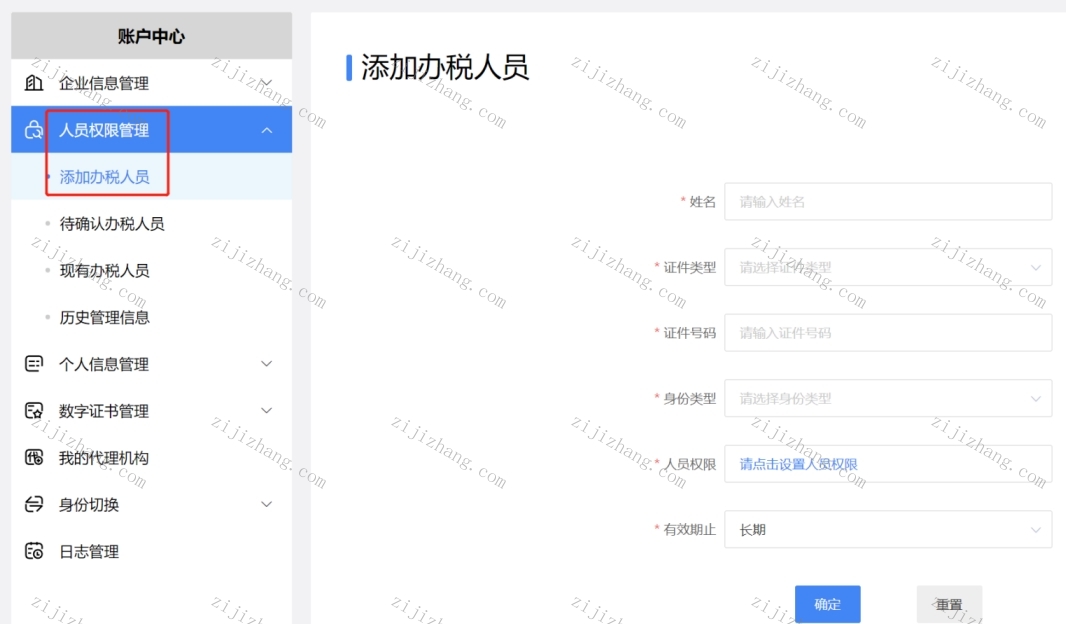Open the 证件类型 dropdown
The image size is (1066, 624).
888,267
